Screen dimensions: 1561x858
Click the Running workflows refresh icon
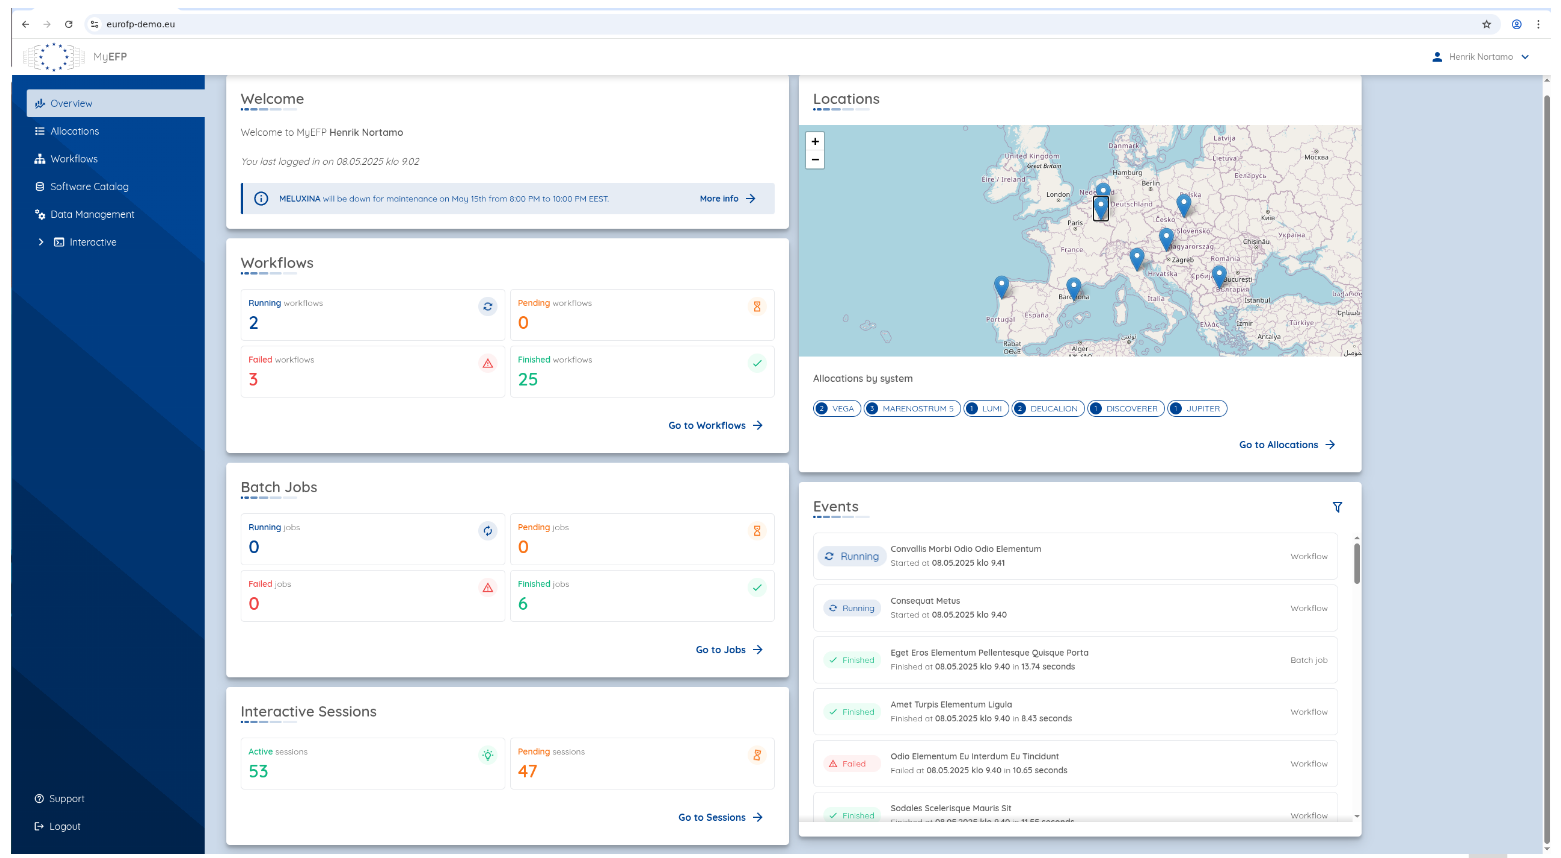tap(488, 307)
